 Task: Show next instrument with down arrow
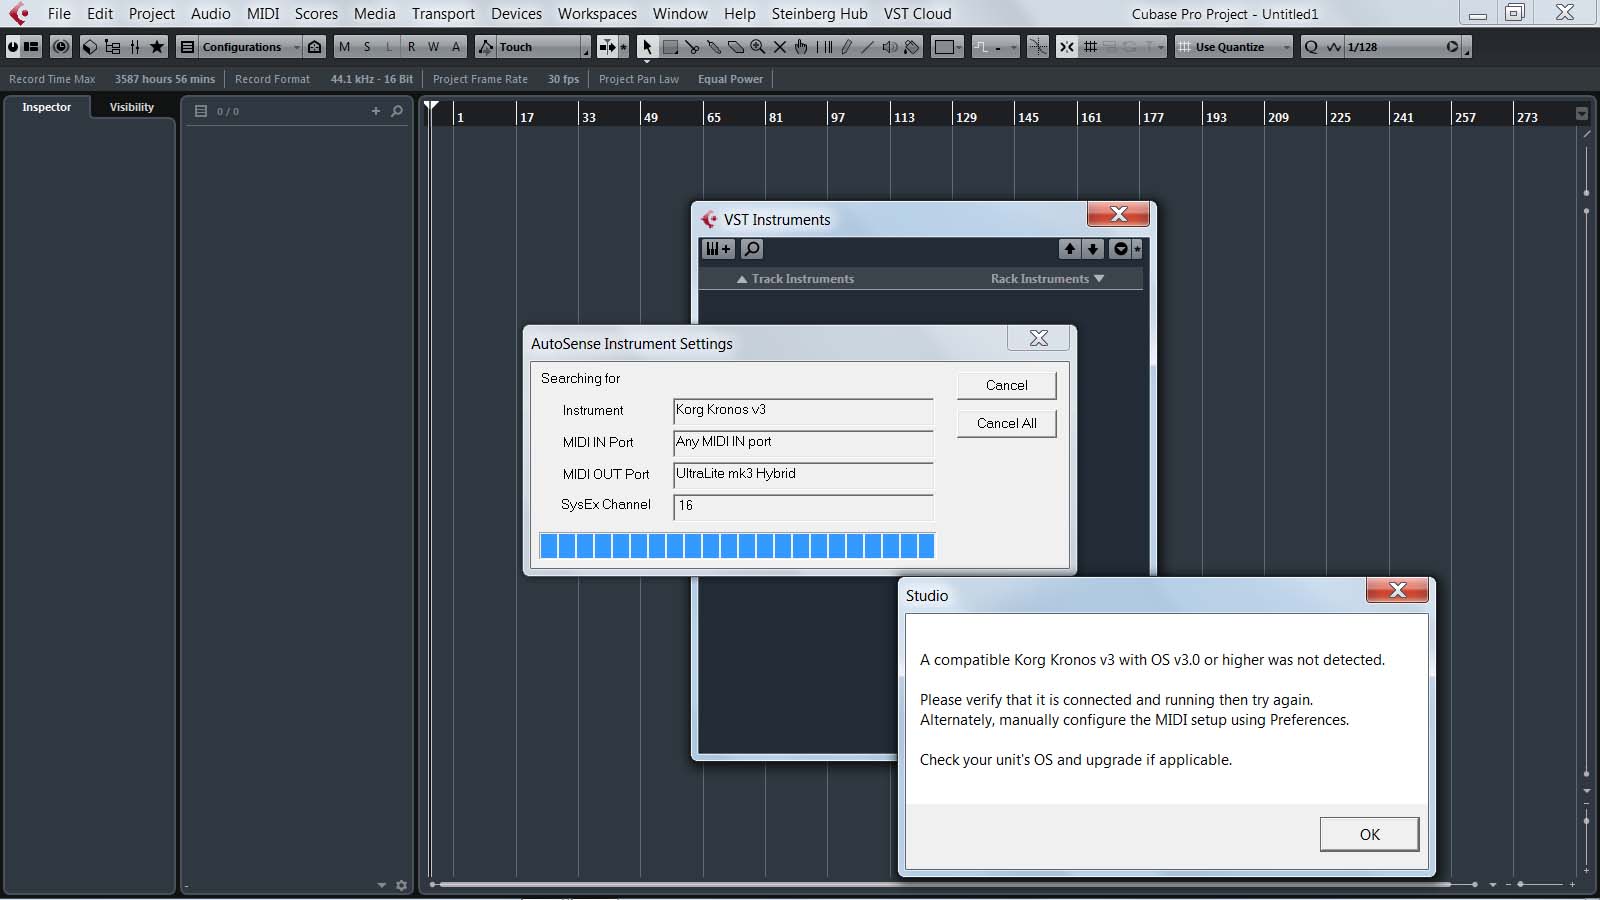pyautogui.click(x=1093, y=249)
